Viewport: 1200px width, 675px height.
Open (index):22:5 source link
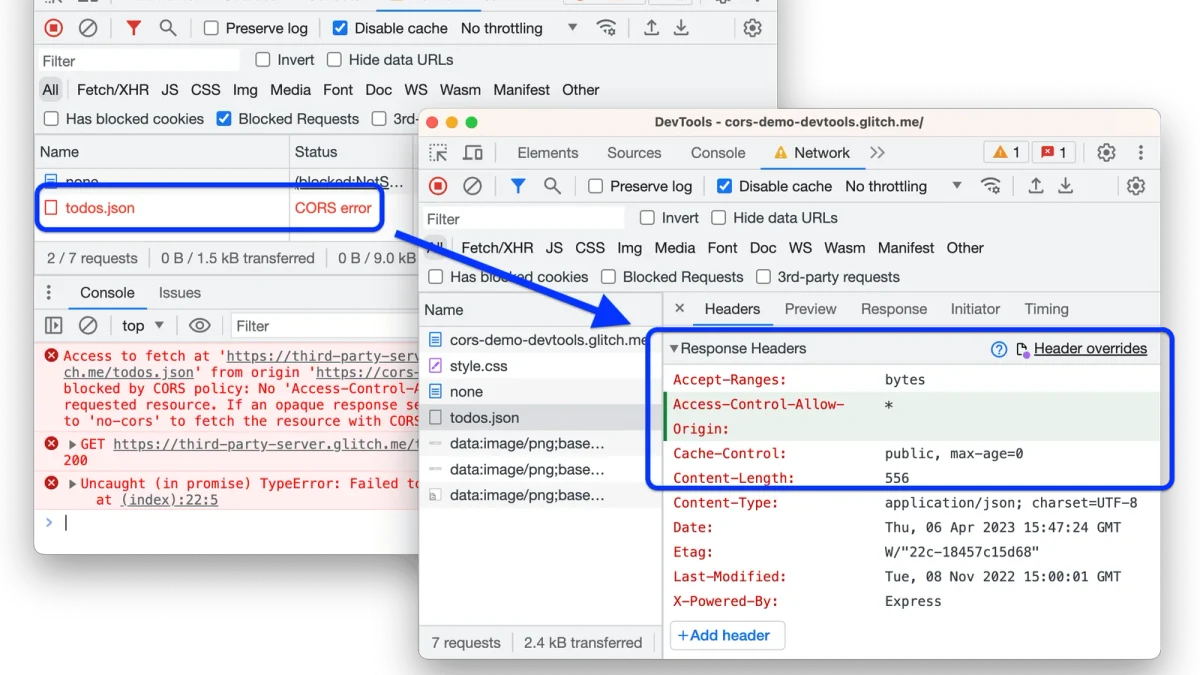point(169,500)
